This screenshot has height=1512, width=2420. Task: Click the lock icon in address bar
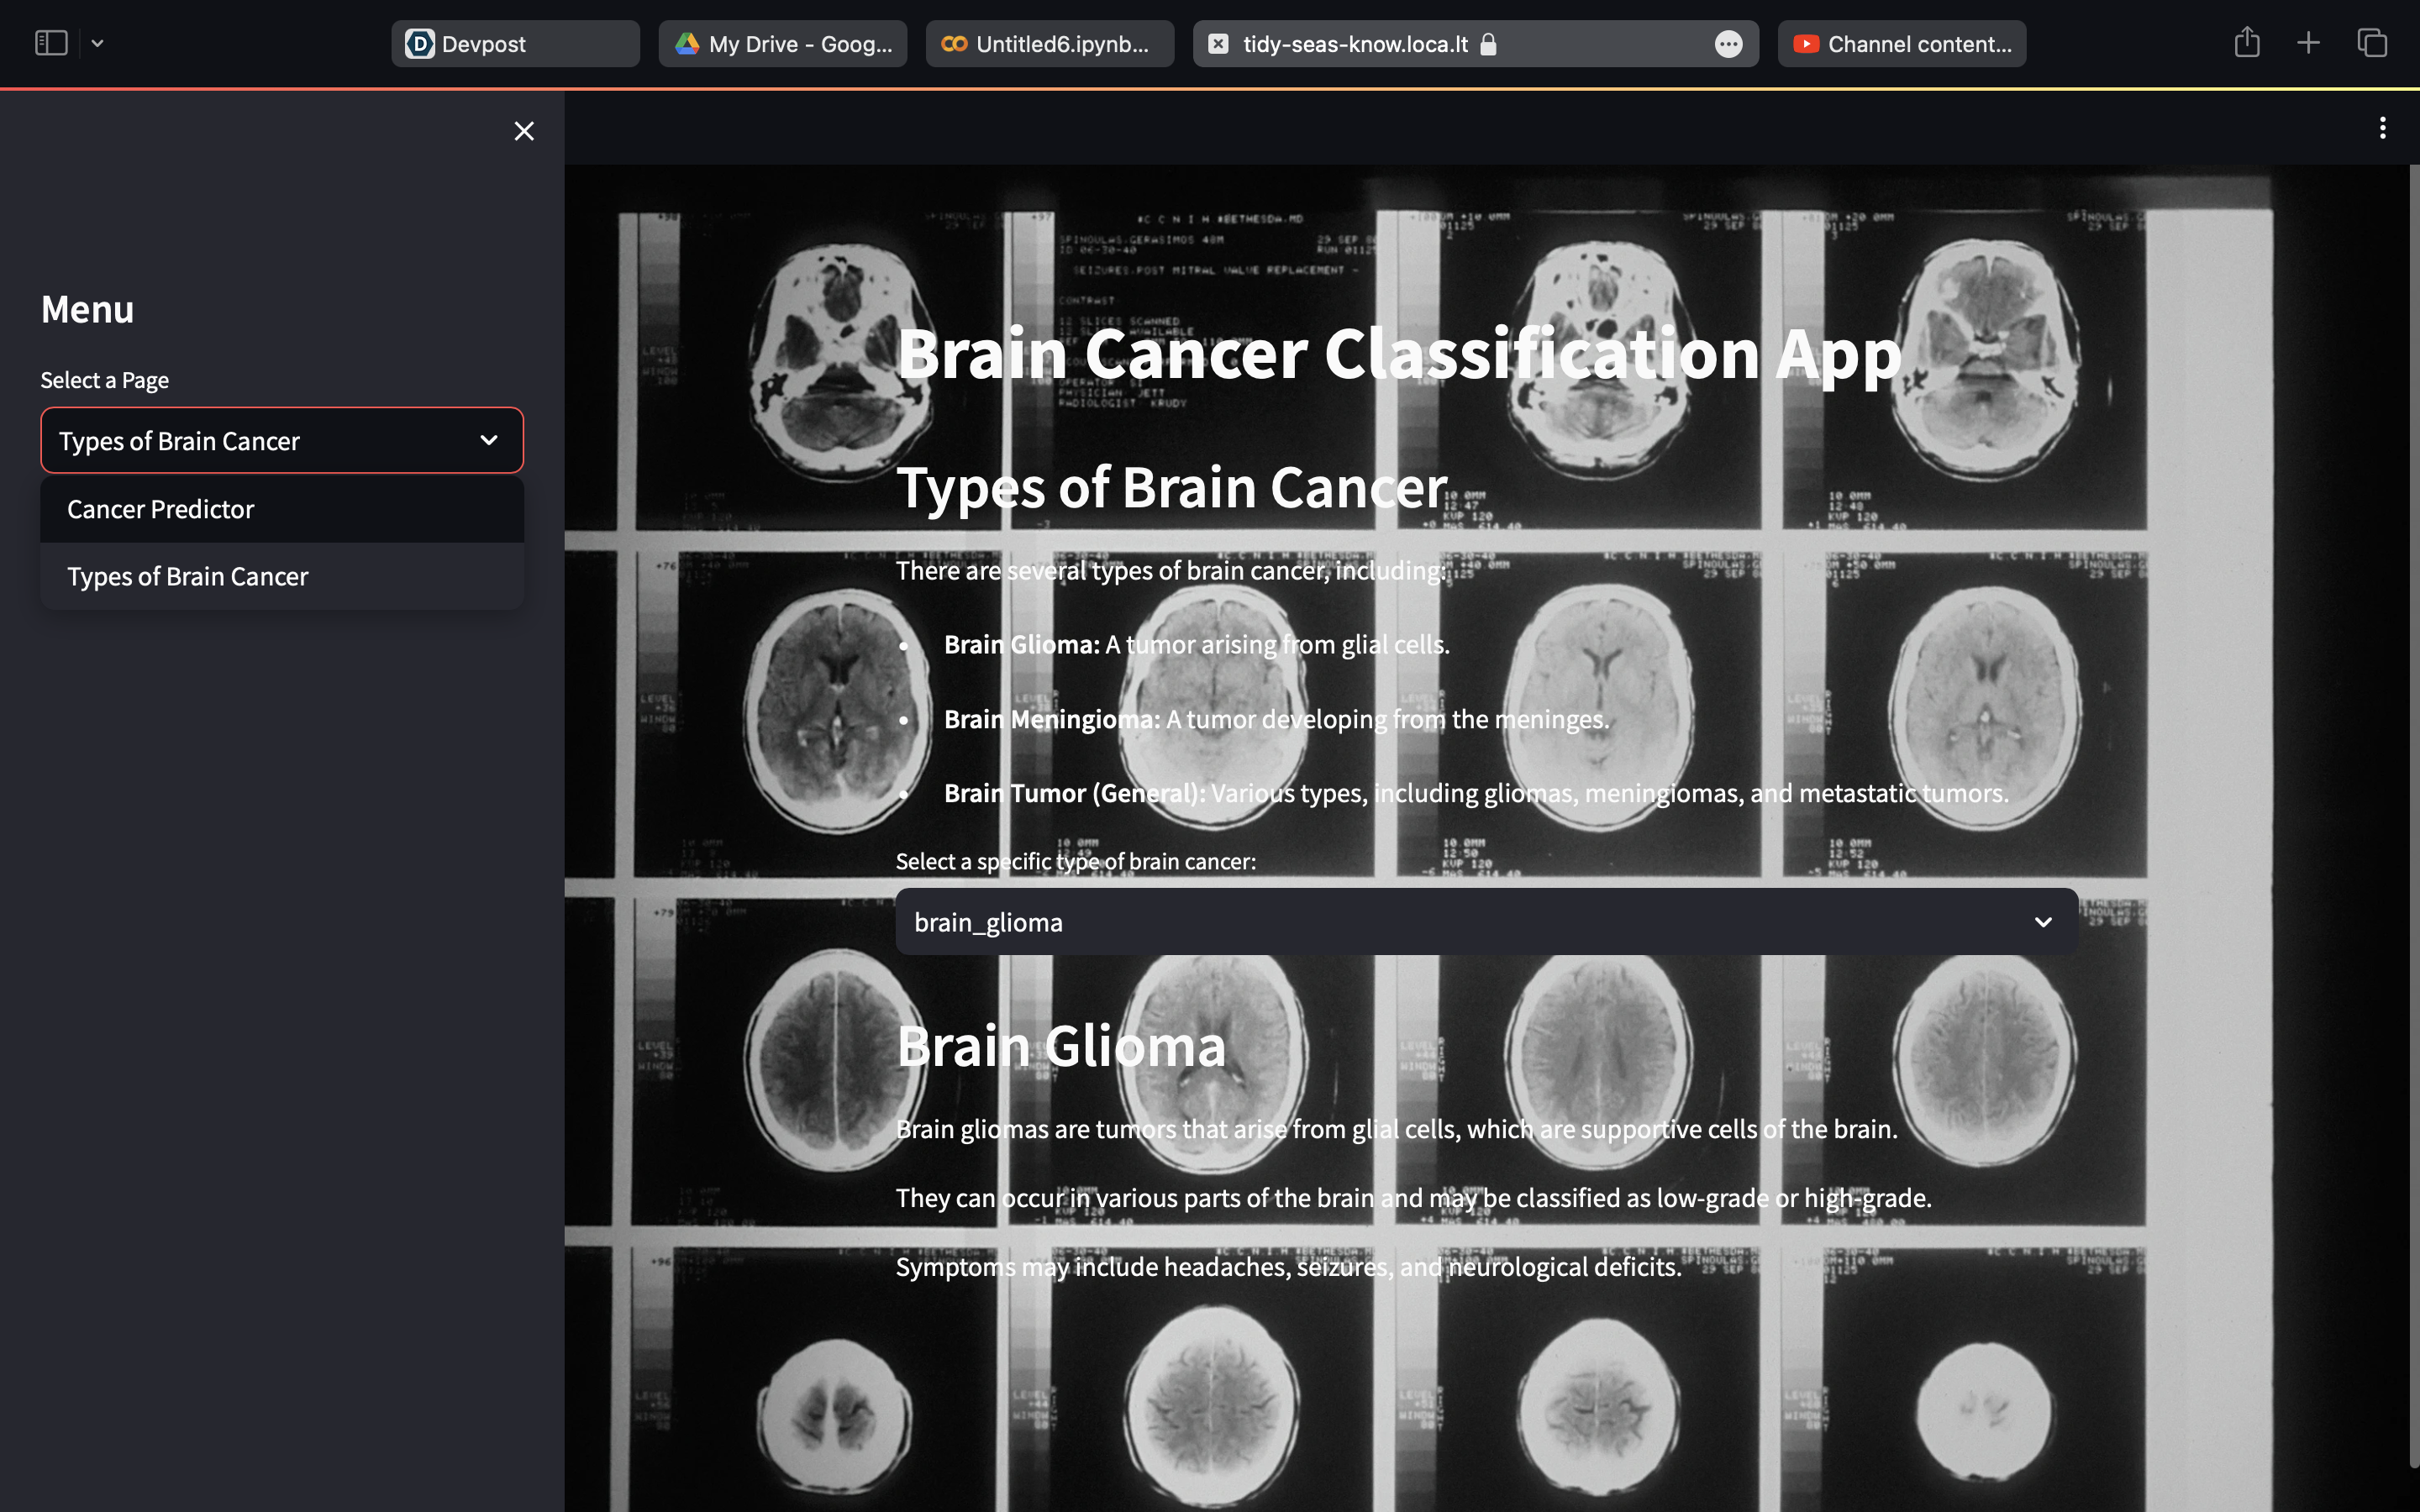1488,44
